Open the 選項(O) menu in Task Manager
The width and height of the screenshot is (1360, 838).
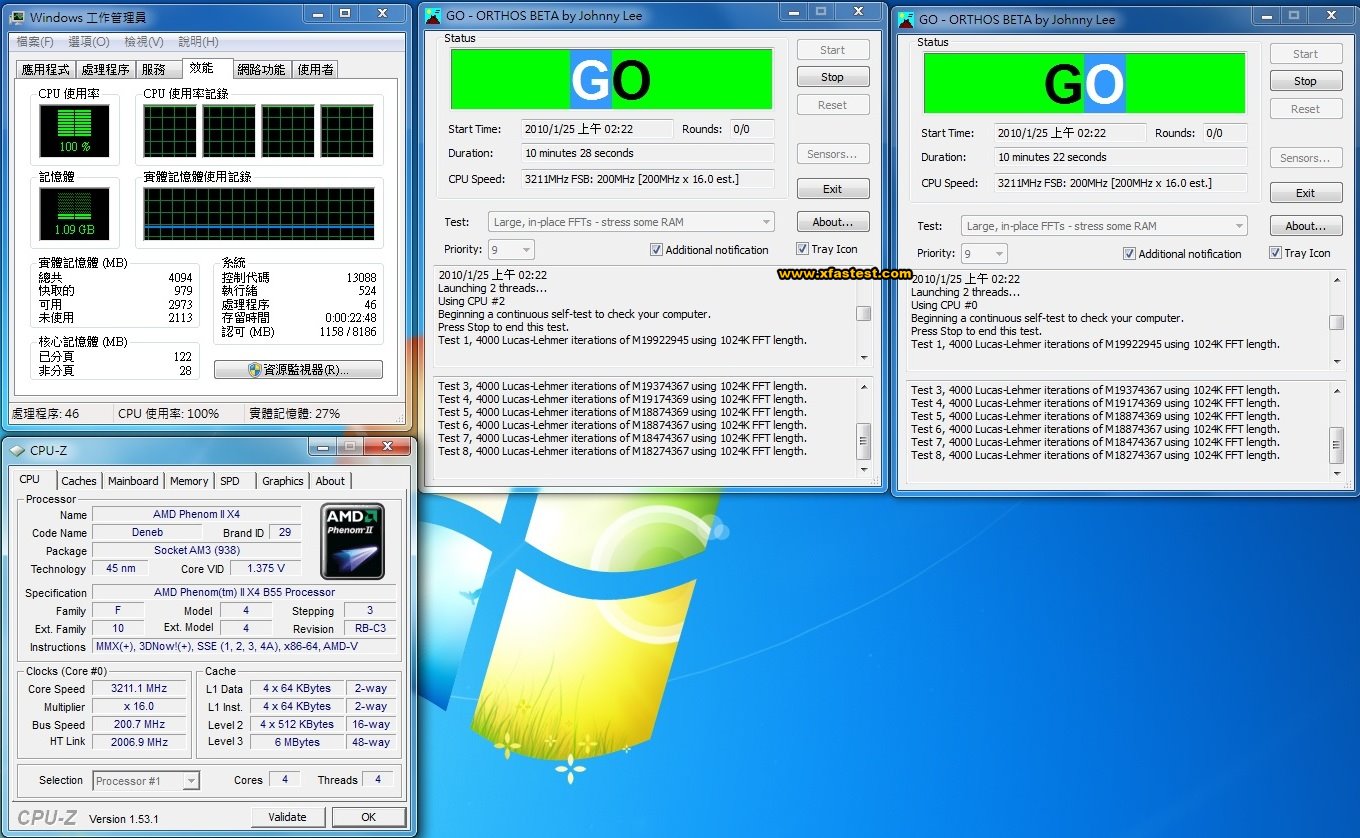point(89,42)
